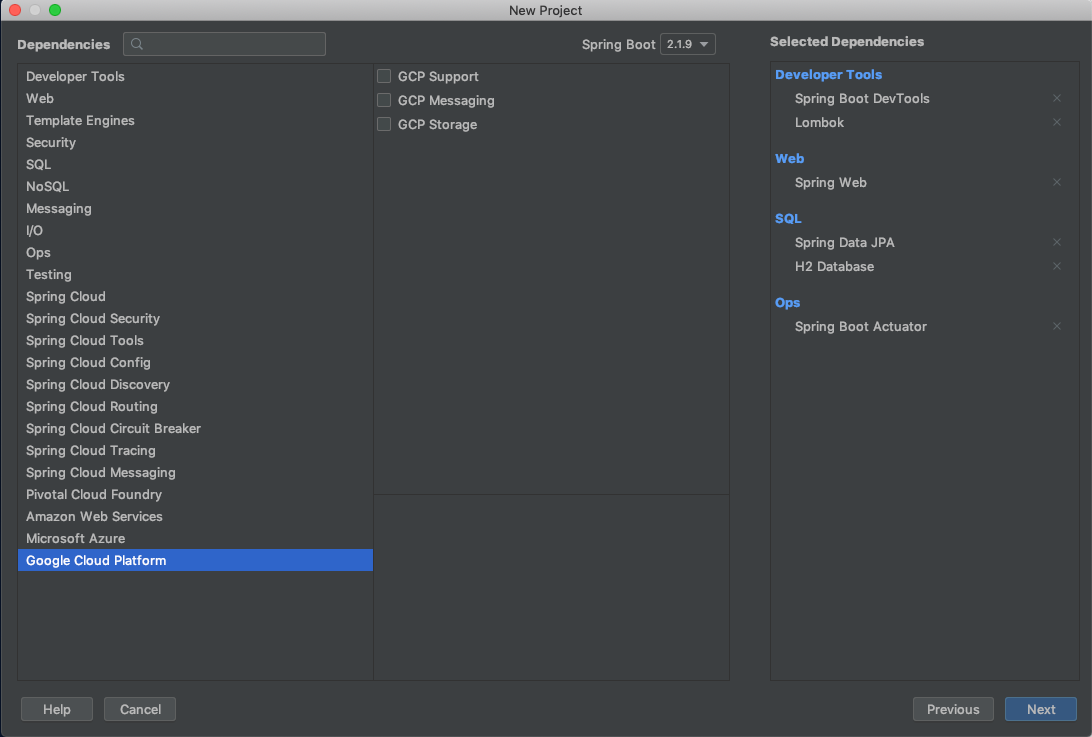
Task: Select the Web category in list
Action: [195, 98]
